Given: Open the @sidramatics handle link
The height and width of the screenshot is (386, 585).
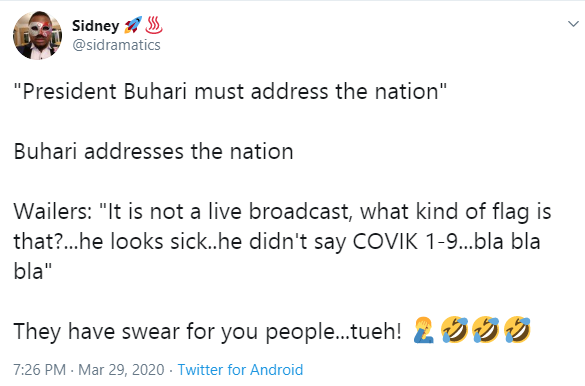Looking at the screenshot, I should pos(116,45).
